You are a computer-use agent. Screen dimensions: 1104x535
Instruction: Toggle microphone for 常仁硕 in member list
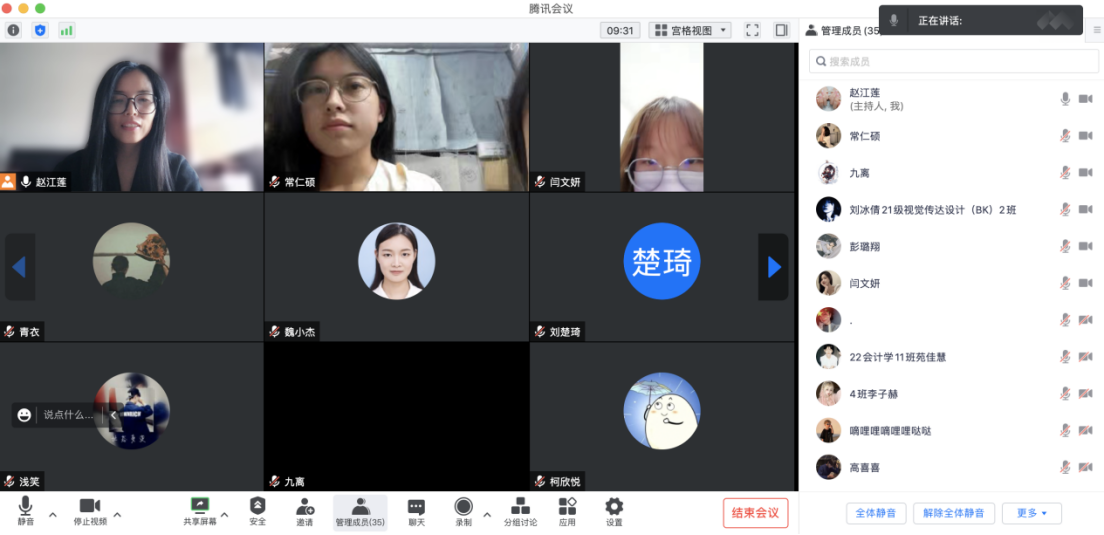tap(1065, 136)
